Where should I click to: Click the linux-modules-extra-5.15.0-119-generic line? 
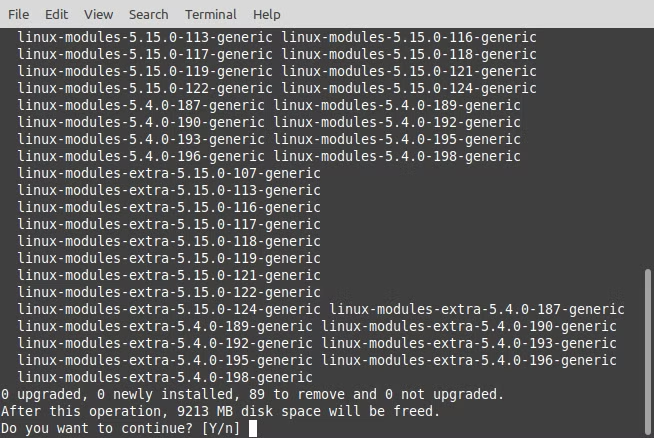click(169, 258)
